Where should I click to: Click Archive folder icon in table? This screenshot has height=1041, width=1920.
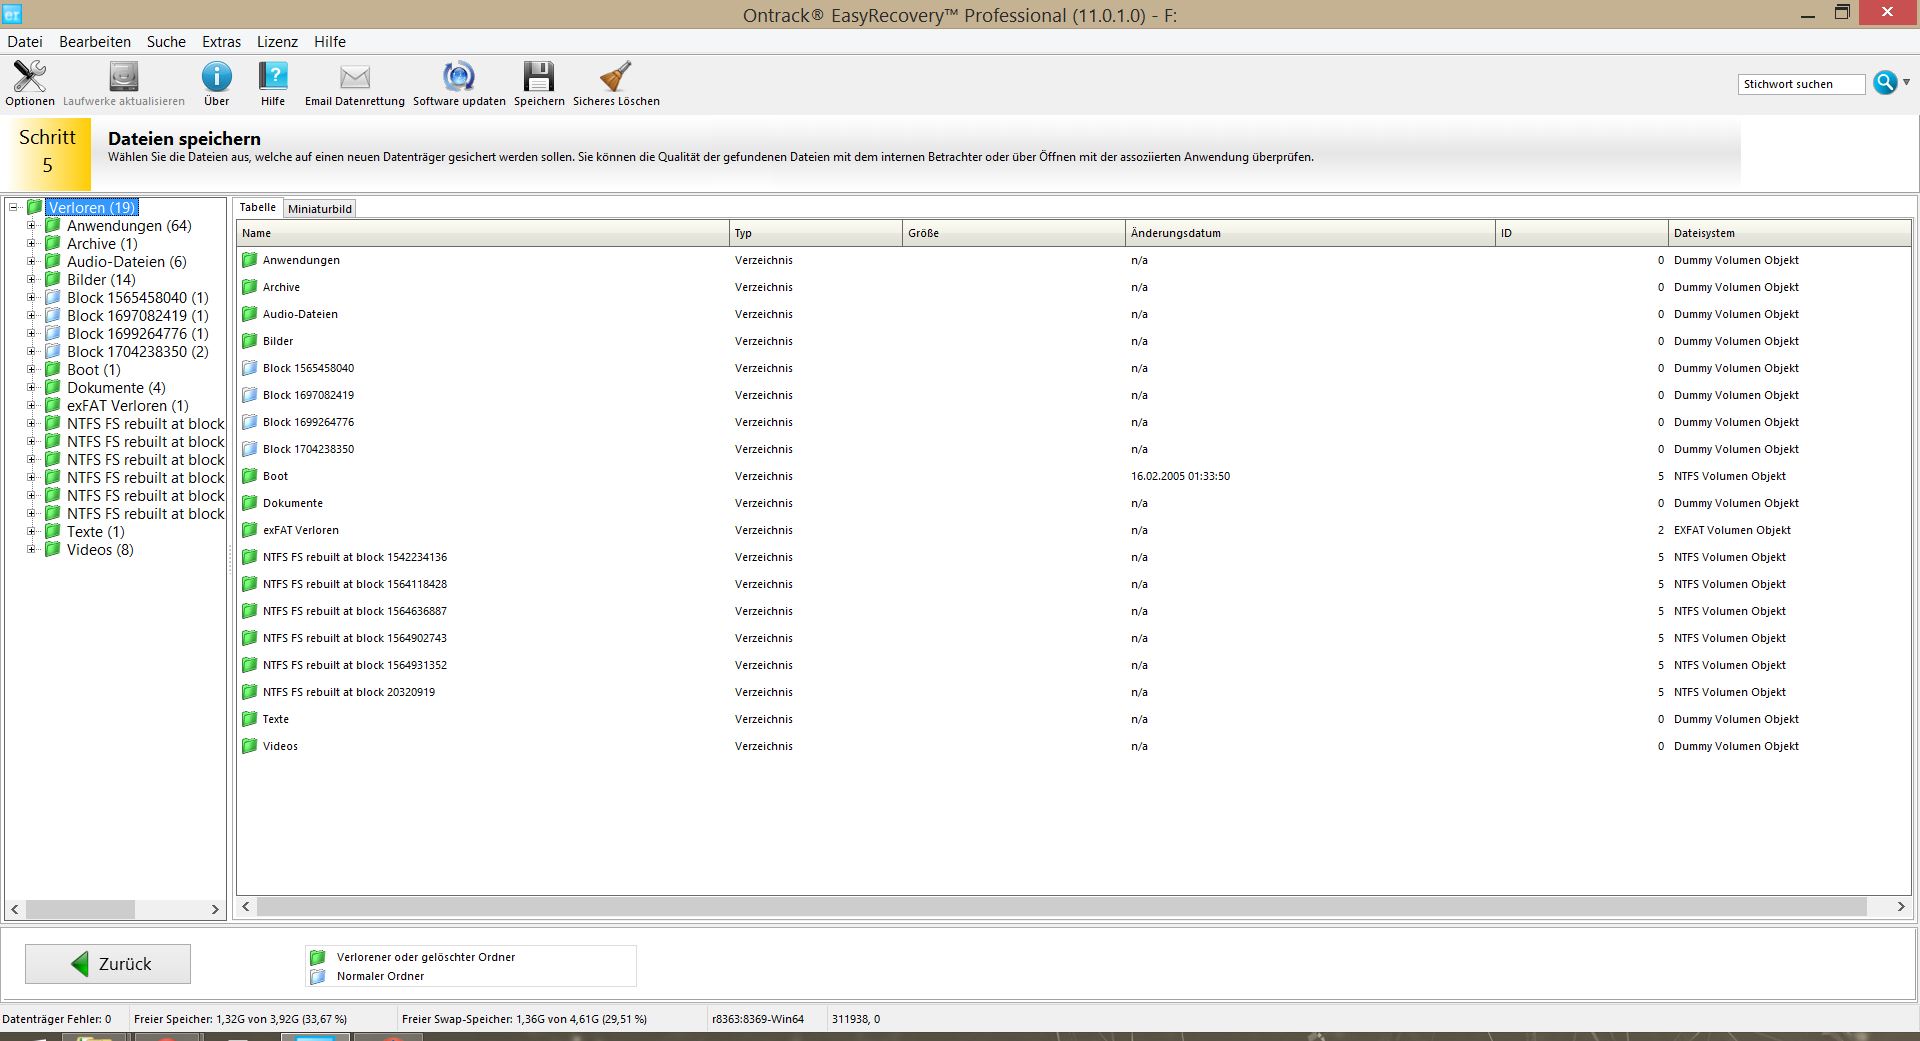pyautogui.click(x=249, y=287)
